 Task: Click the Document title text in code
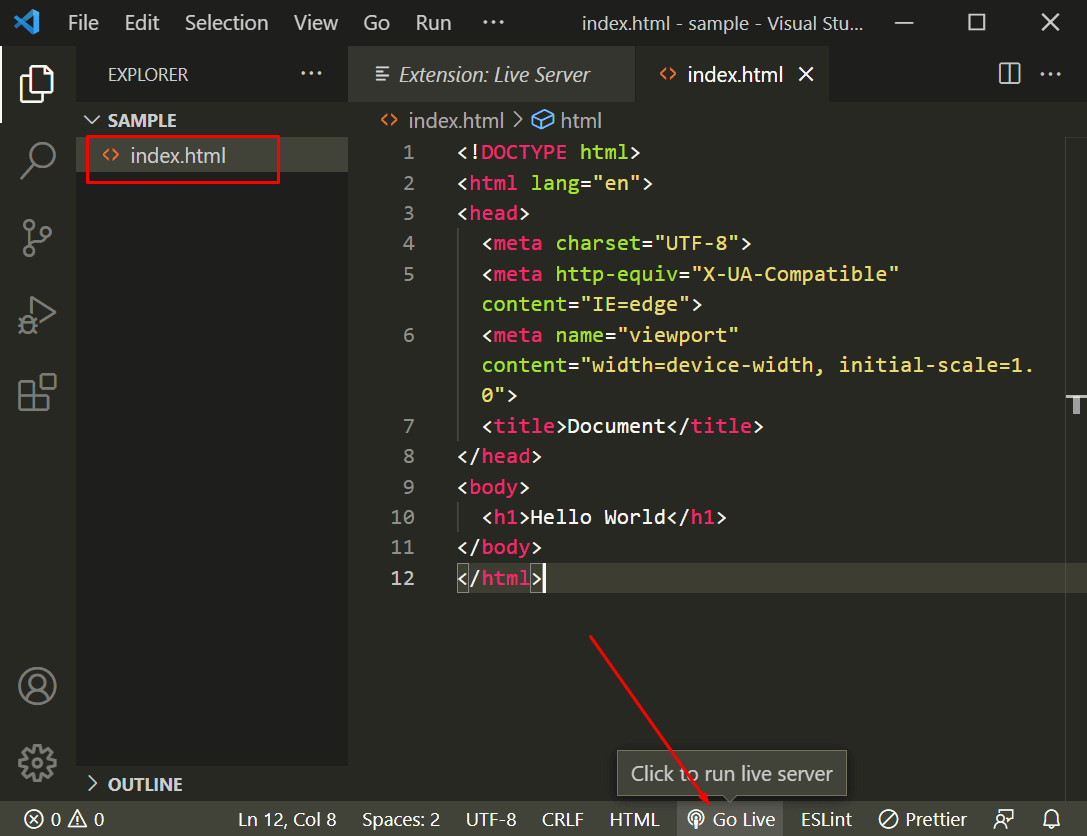616,426
